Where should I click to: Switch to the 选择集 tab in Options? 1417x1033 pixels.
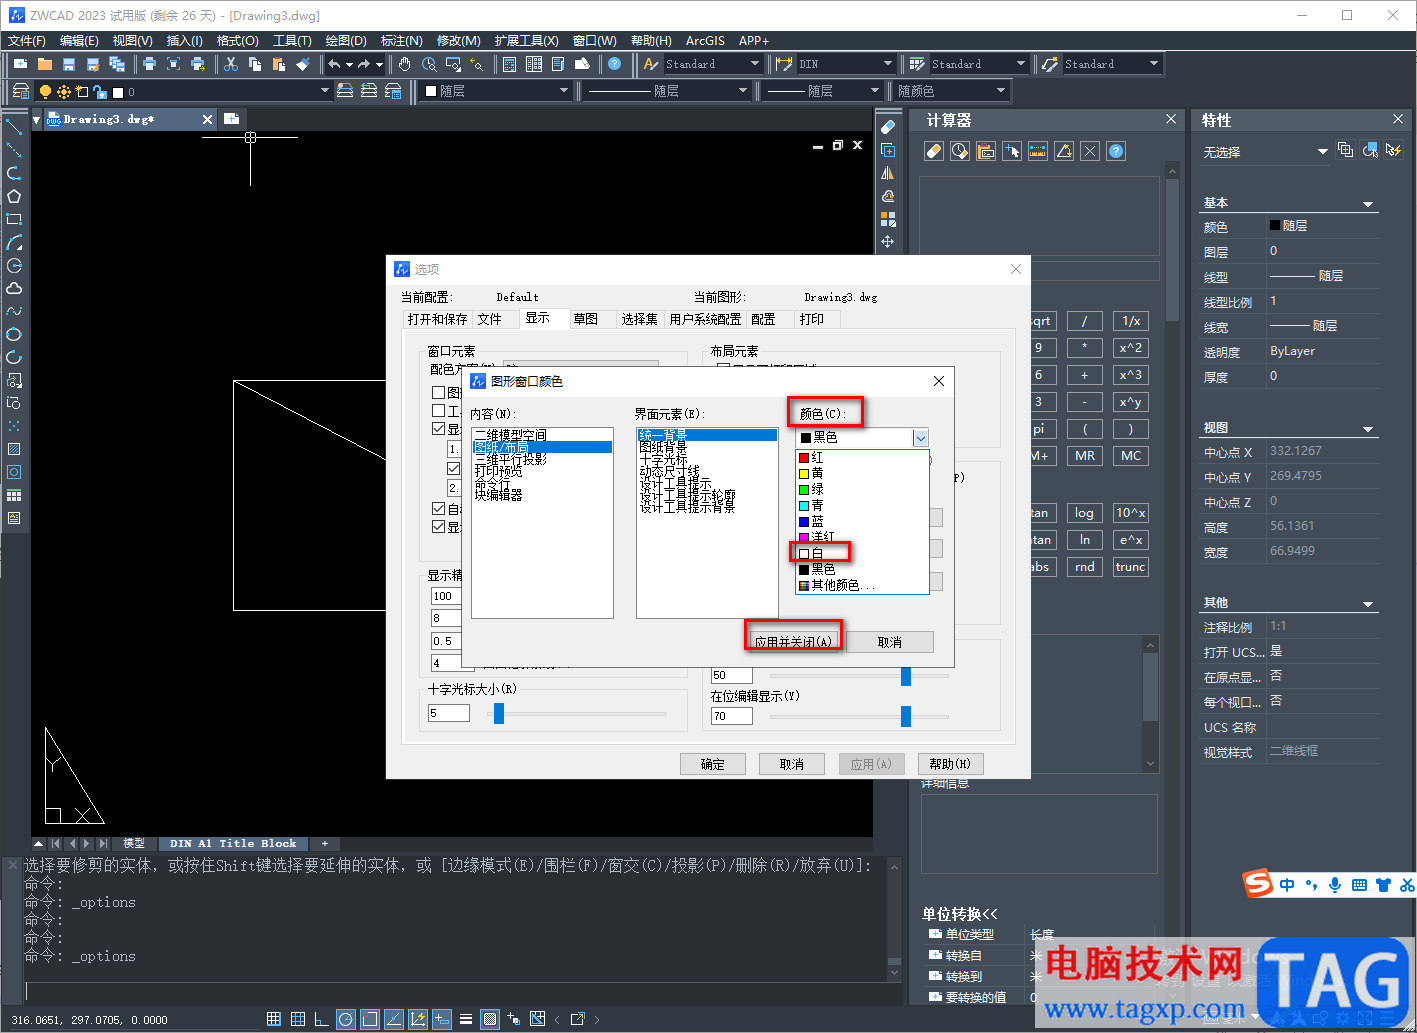[x=640, y=319]
